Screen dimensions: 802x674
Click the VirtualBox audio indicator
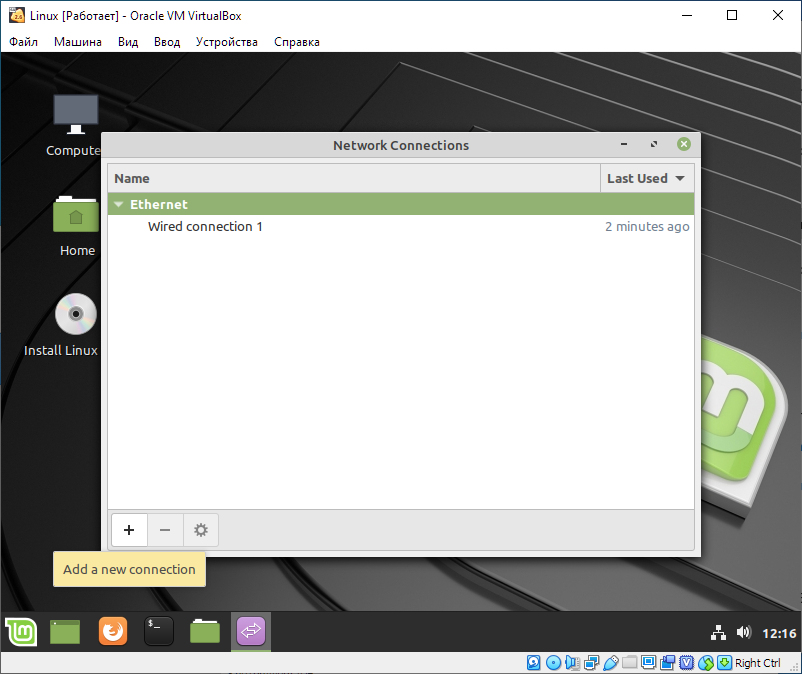(x=572, y=663)
